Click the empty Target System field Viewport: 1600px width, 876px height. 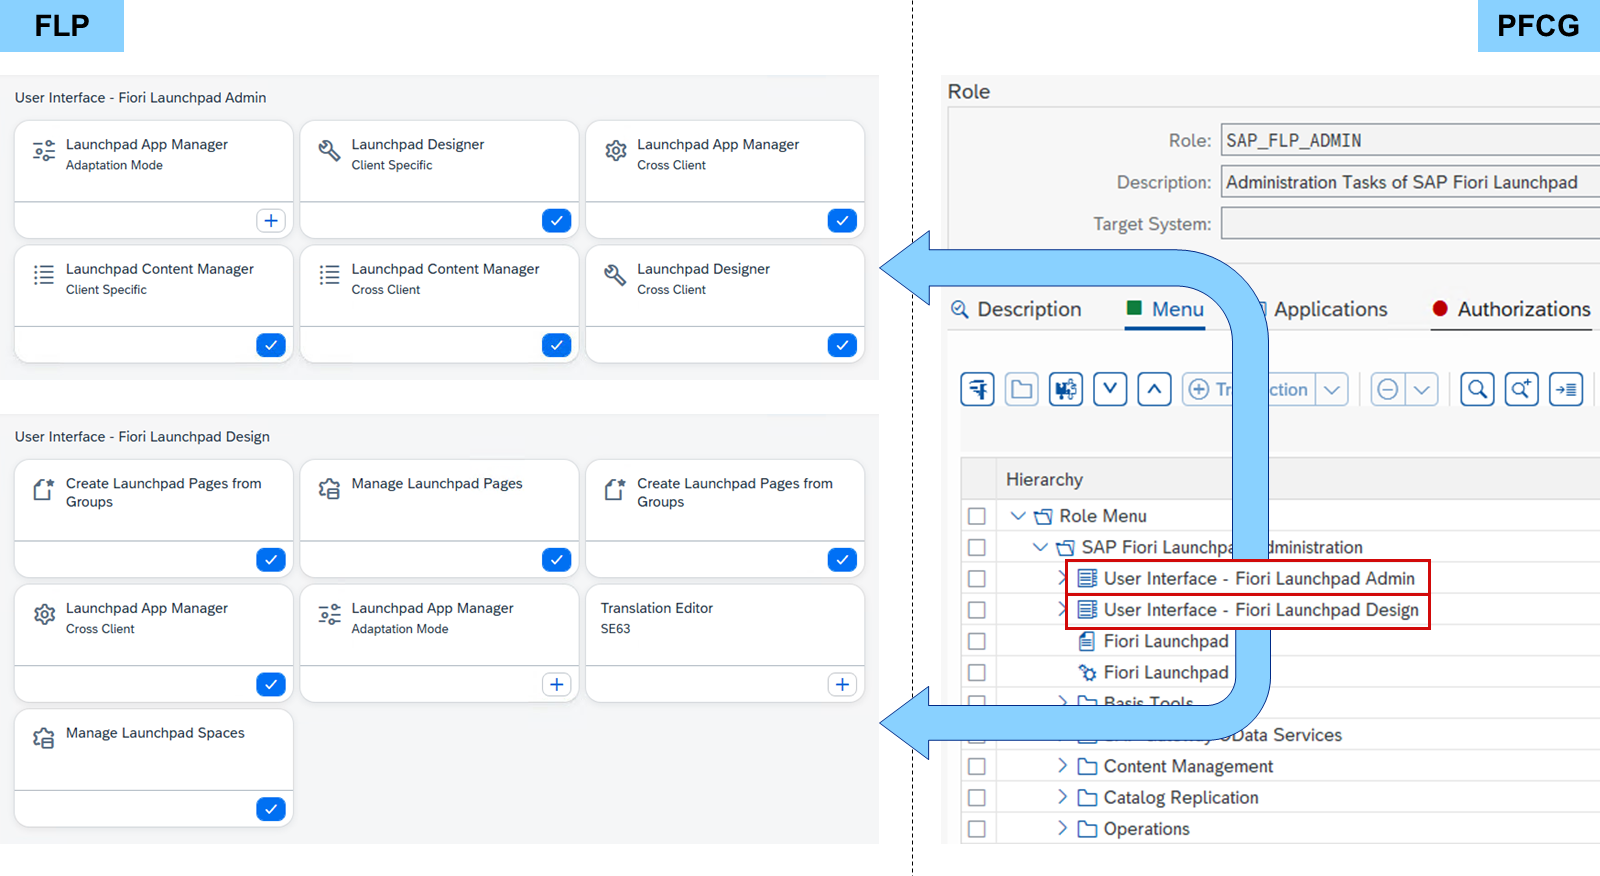click(1410, 223)
